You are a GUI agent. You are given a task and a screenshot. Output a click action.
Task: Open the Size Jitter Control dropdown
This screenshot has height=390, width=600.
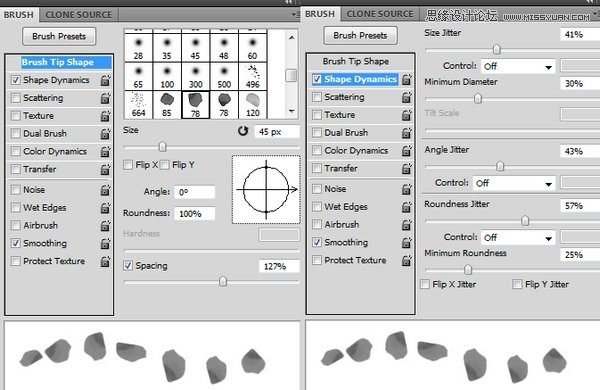(x=518, y=66)
